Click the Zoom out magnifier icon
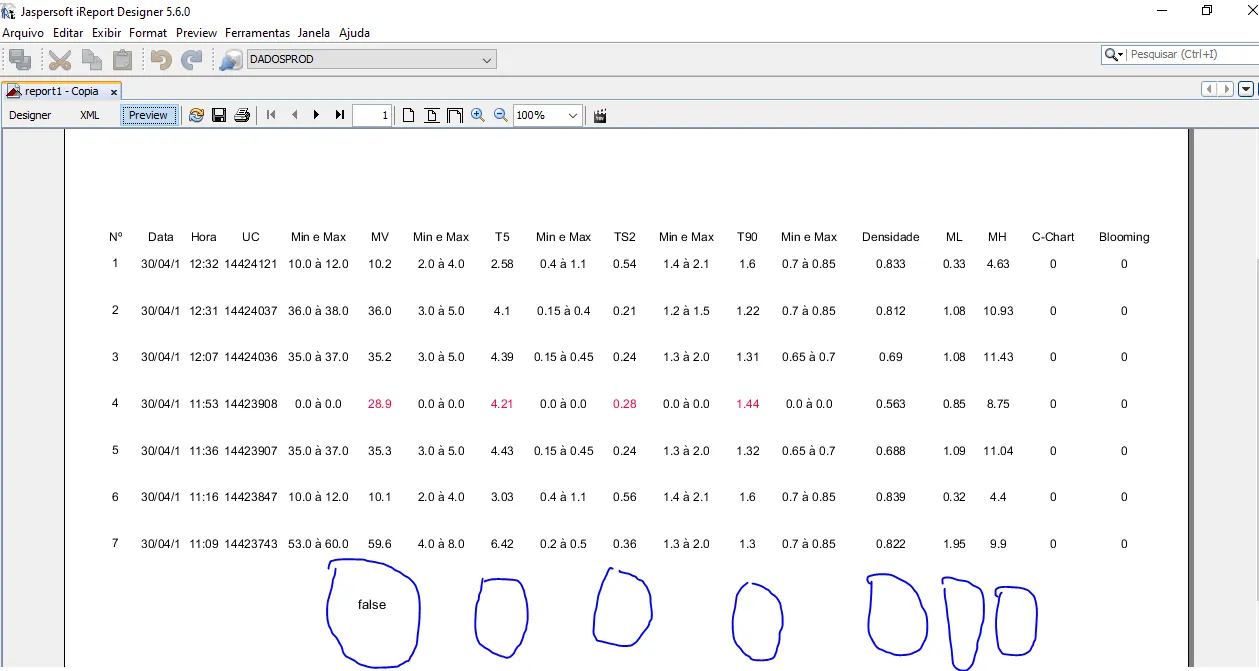 (501, 115)
